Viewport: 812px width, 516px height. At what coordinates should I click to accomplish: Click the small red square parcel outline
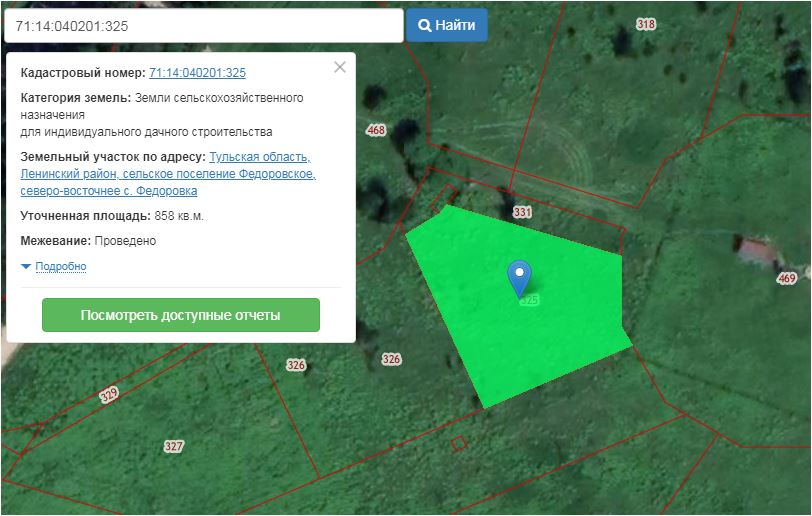point(458,442)
